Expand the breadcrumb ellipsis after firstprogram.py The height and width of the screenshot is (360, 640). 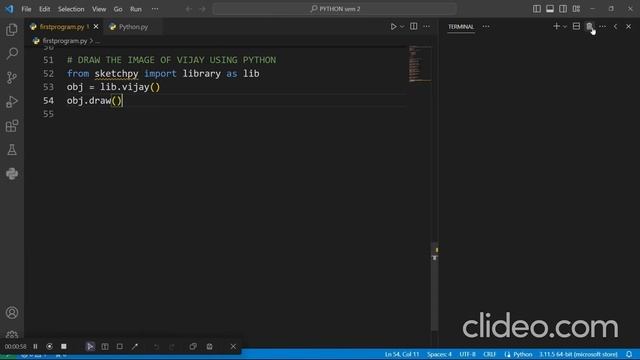pos(97,41)
